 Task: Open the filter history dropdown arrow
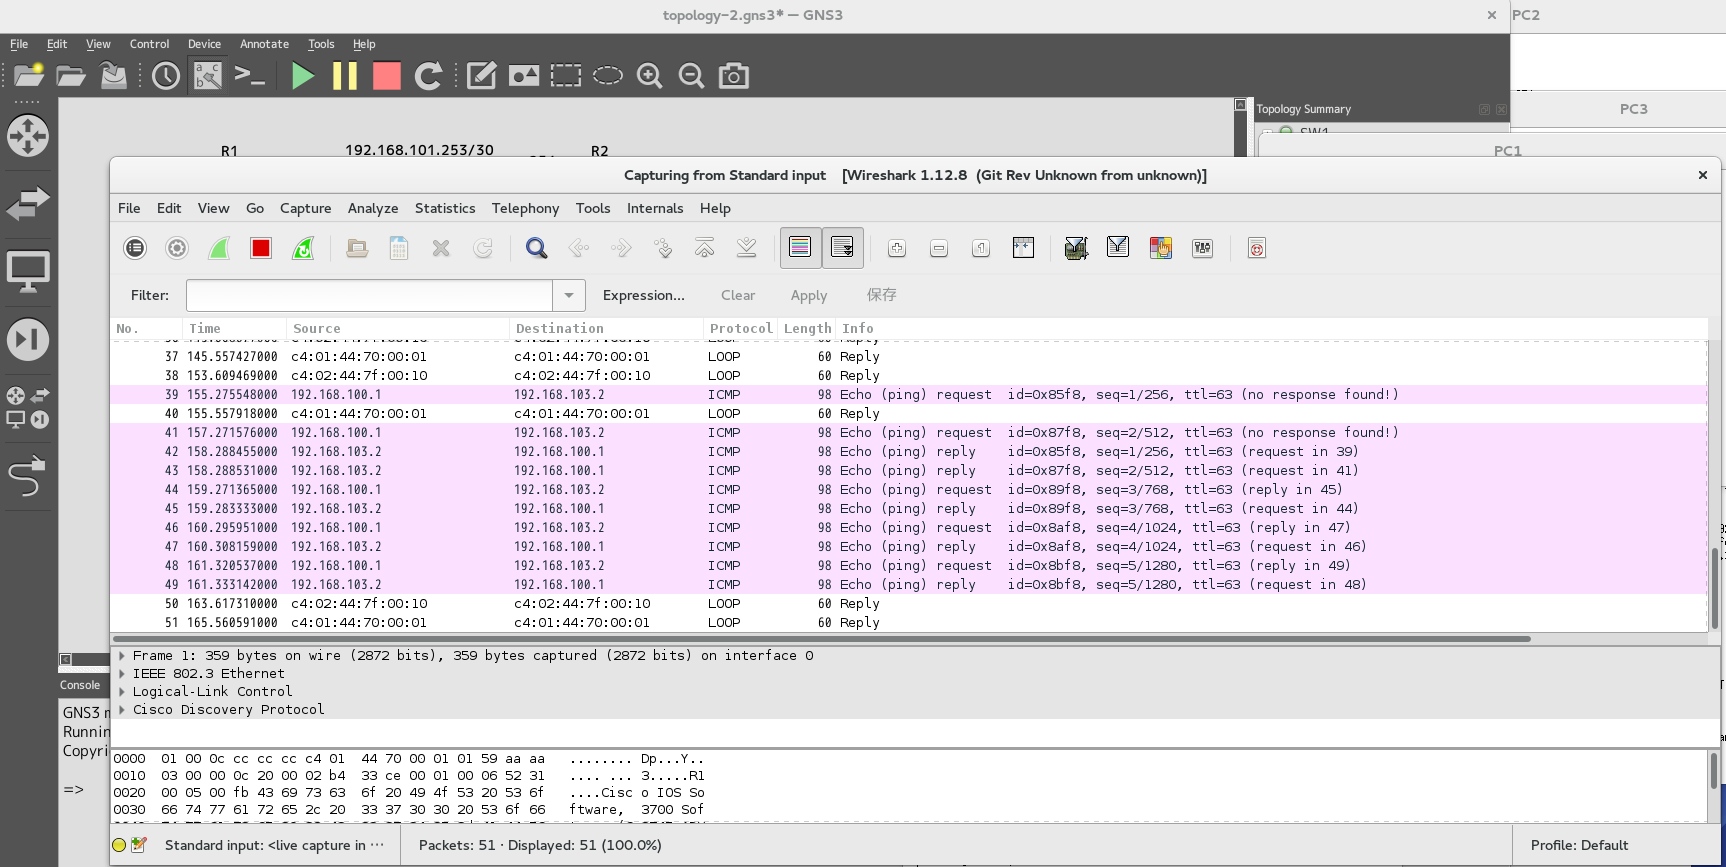(x=569, y=295)
